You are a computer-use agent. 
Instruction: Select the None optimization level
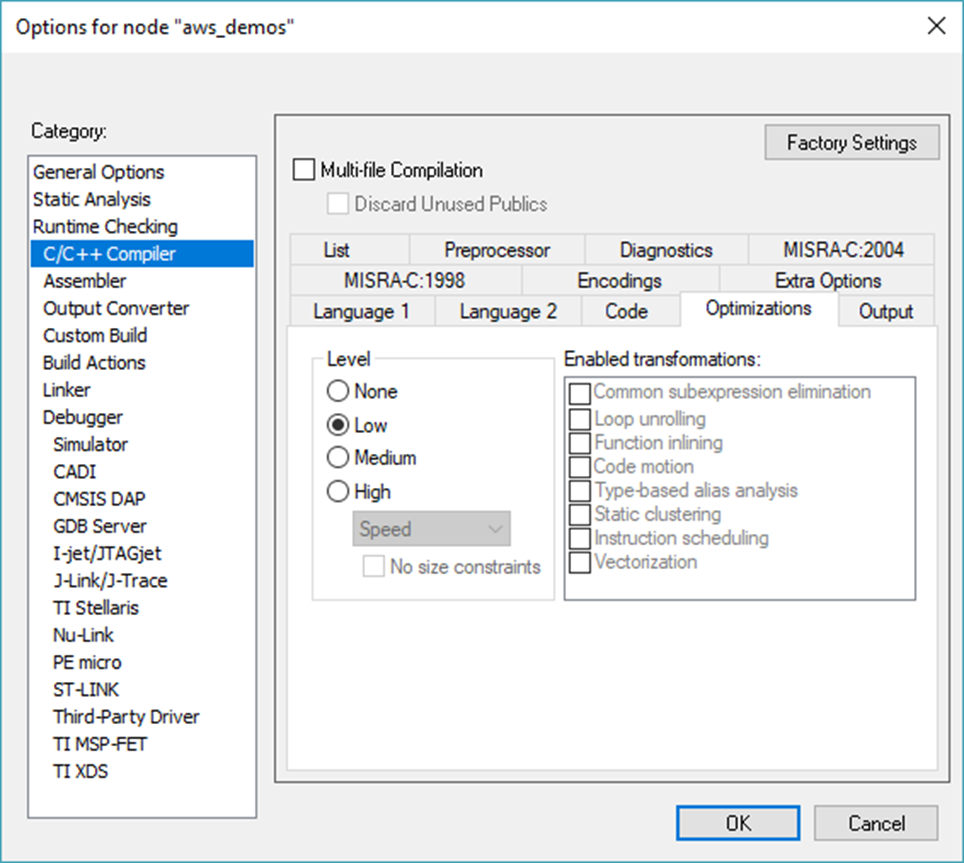337,391
